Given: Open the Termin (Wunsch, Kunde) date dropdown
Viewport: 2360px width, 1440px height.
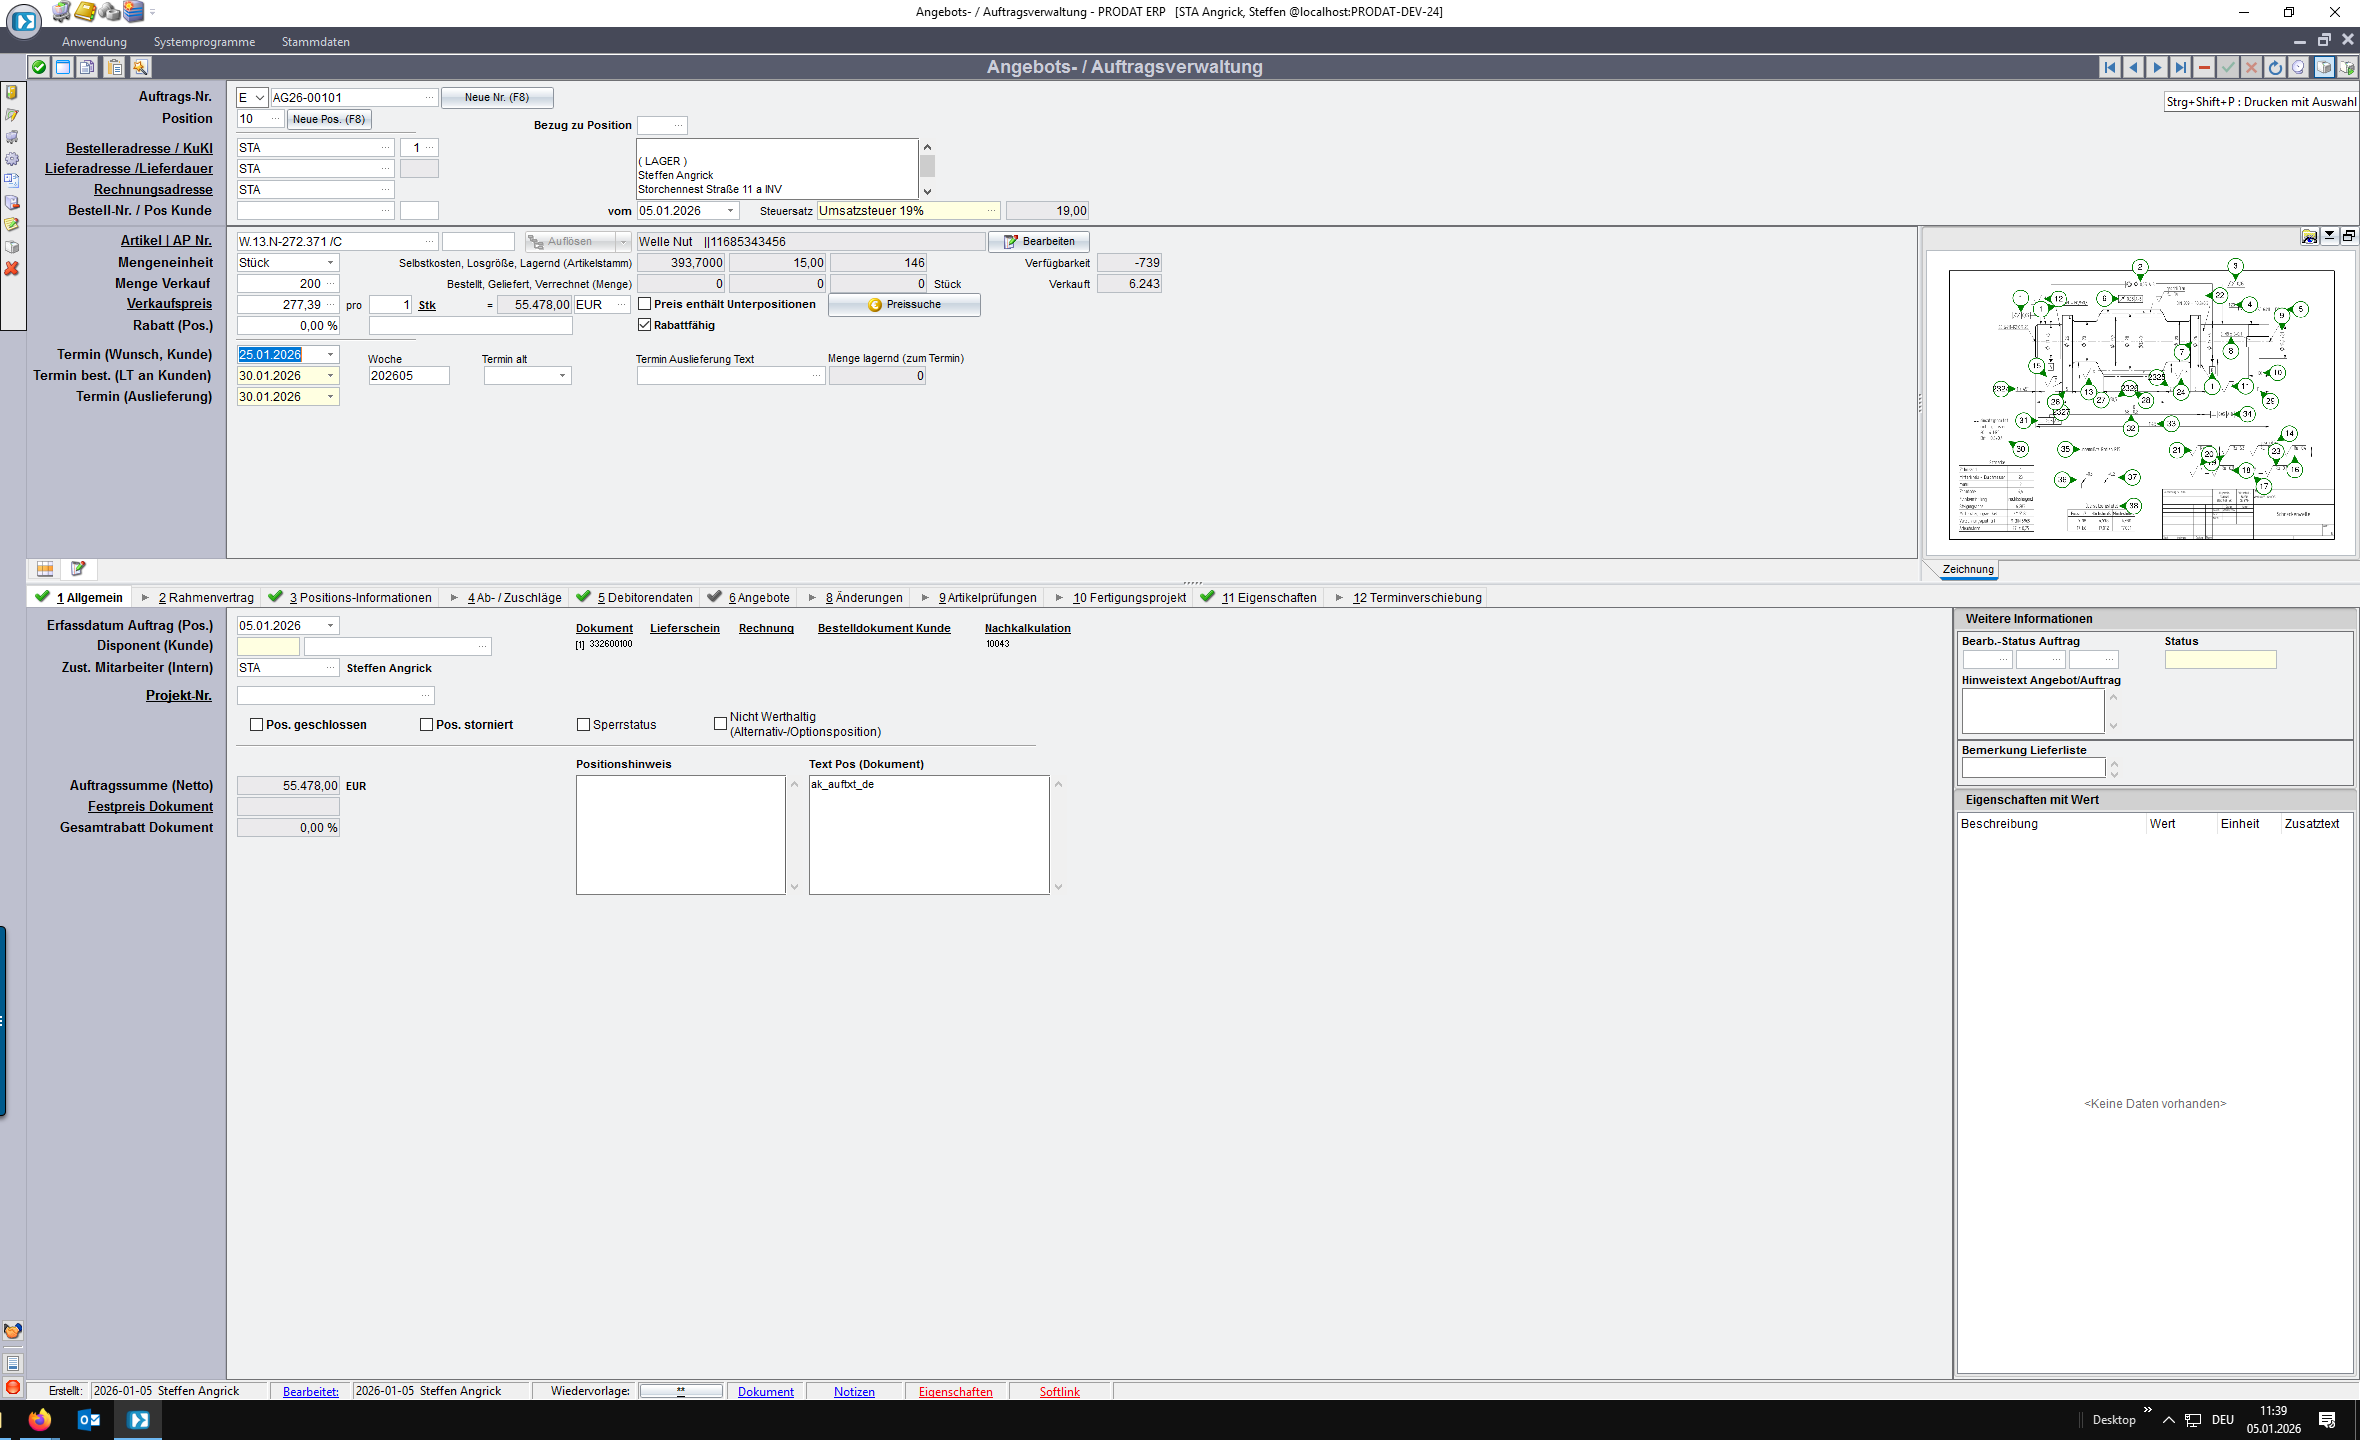Looking at the screenshot, I should tap(330, 355).
